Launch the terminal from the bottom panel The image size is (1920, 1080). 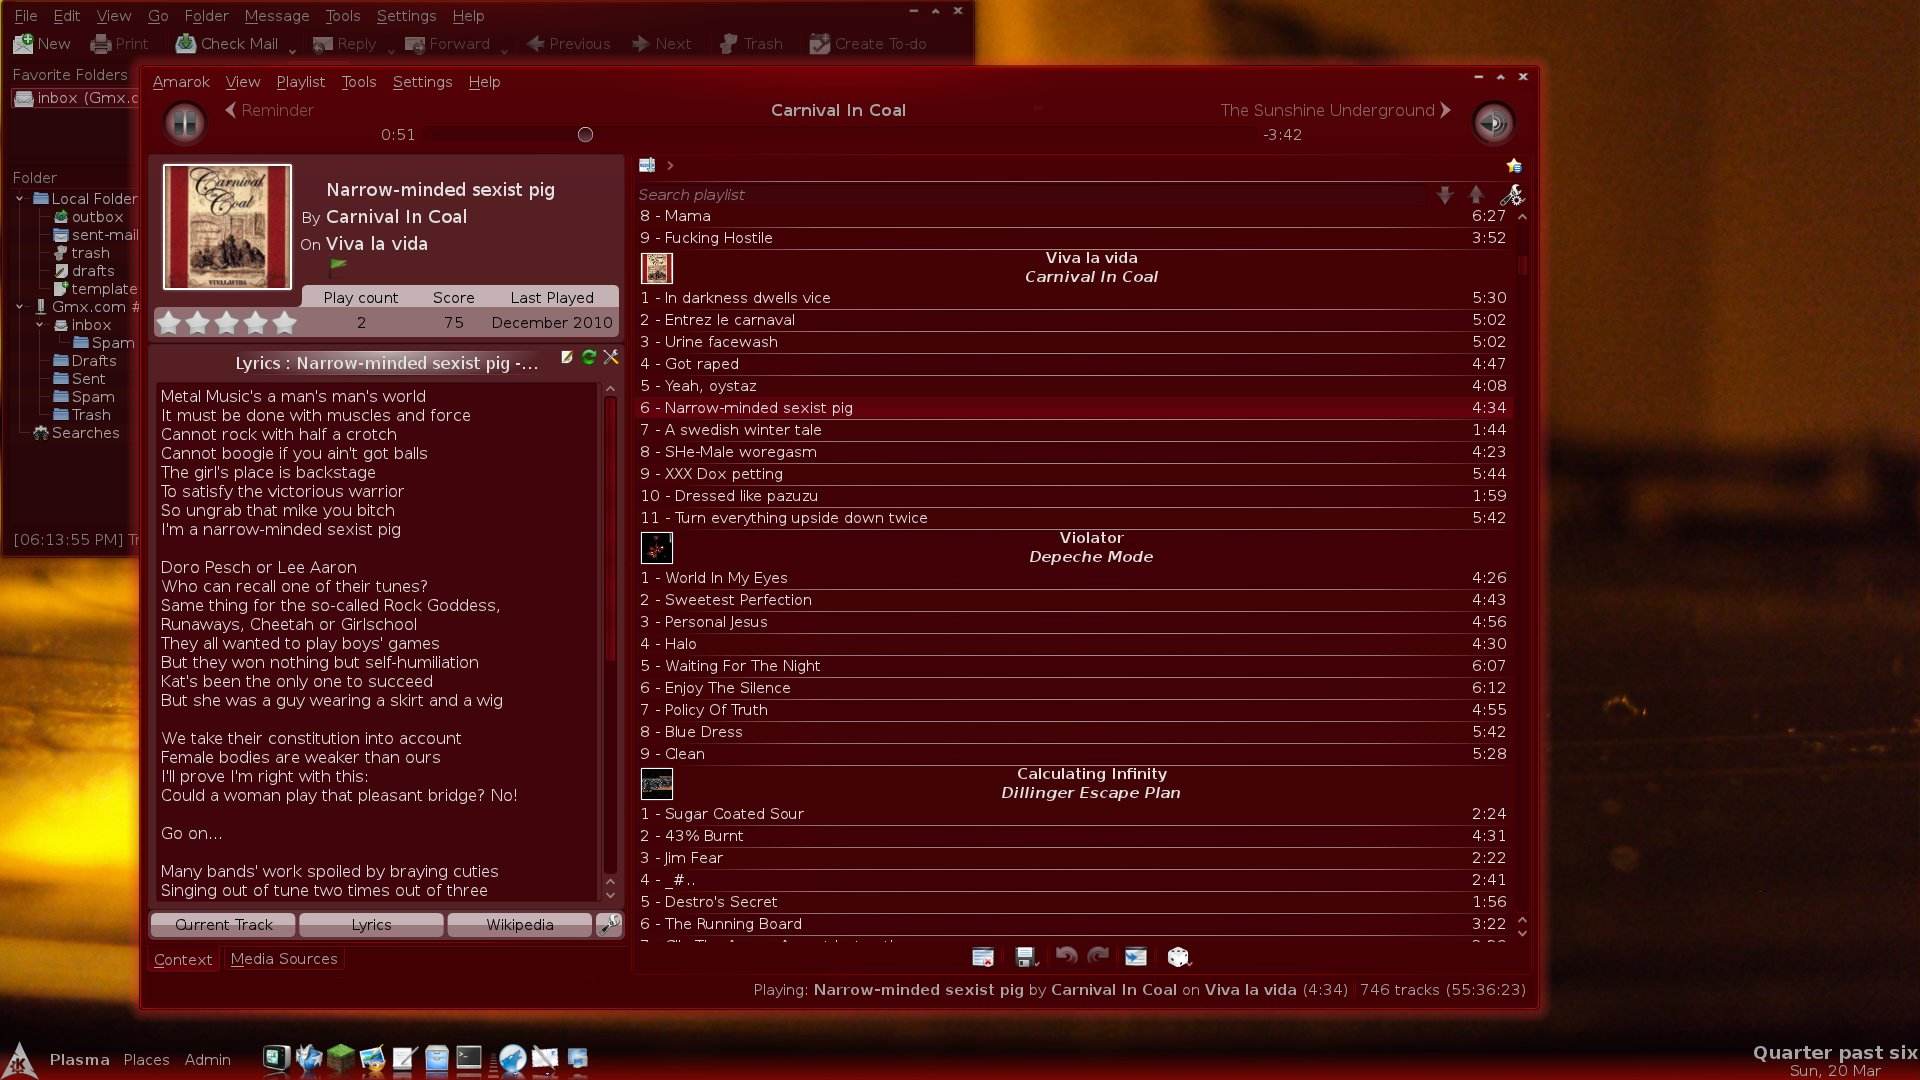click(469, 1058)
